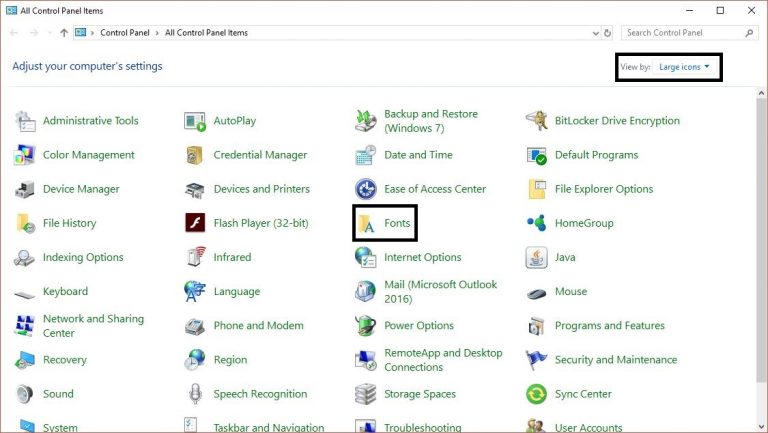The image size is (768, 433).
Task: Click the Control Panel breadcrumb
Action: (x=125, y=33)
